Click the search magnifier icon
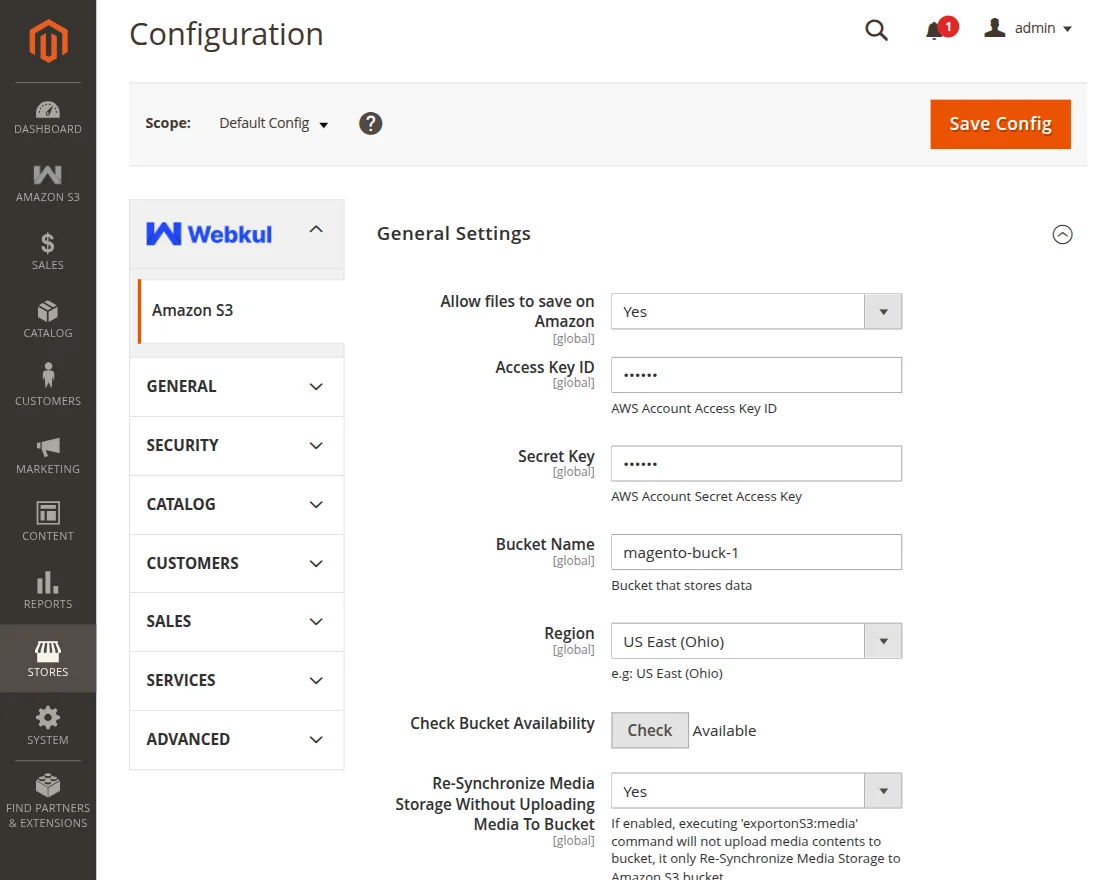This screenshot has width=1120, height=880. [x=876, y=30]
